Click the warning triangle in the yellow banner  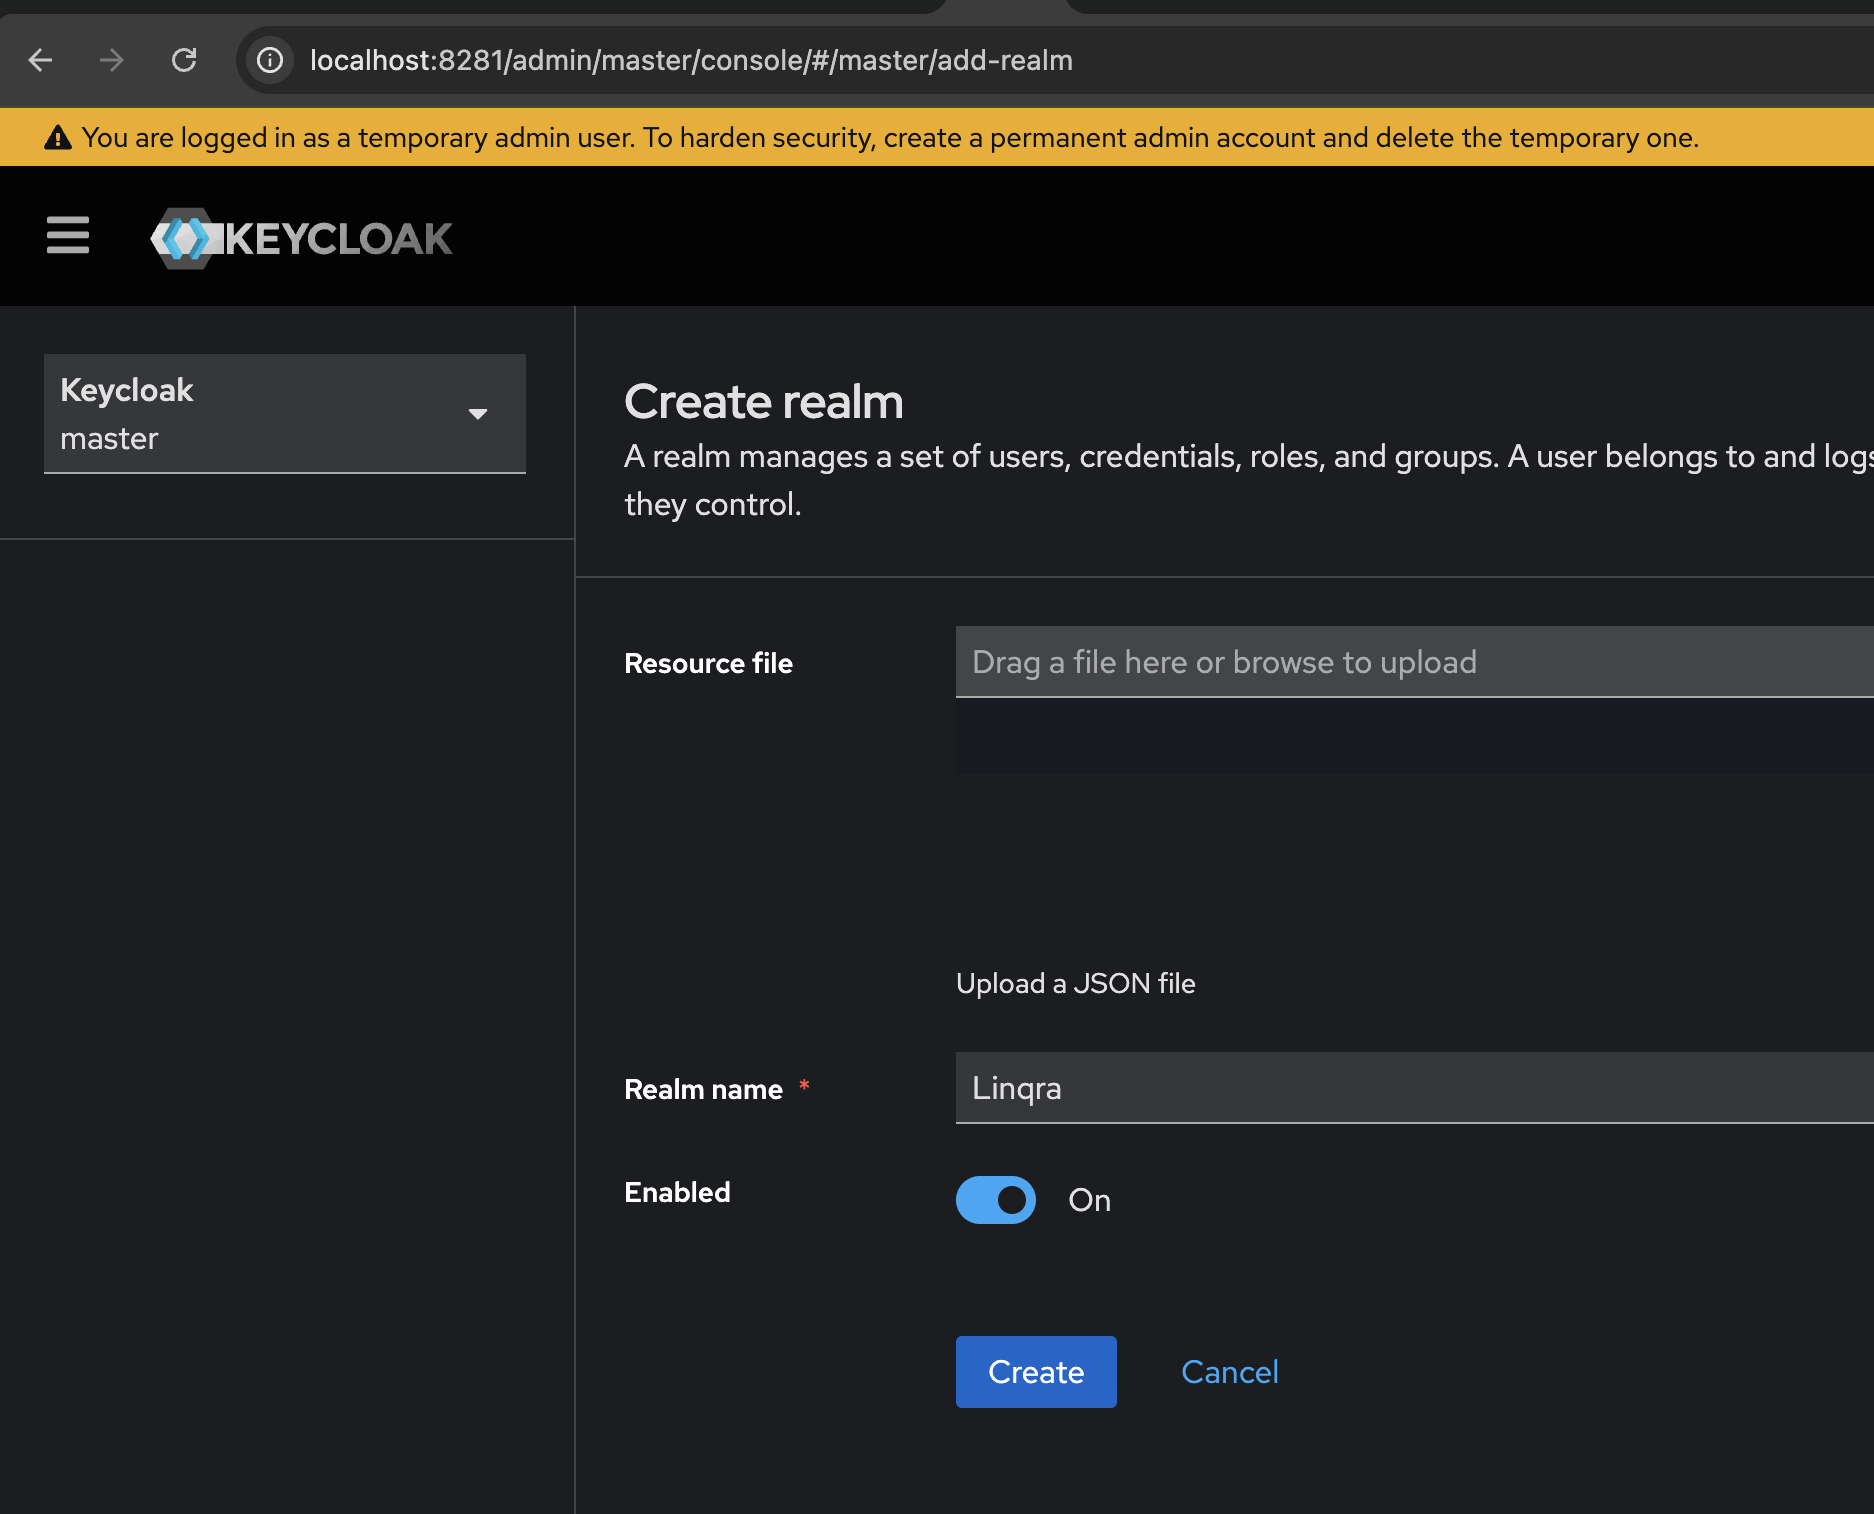point(58,137)
